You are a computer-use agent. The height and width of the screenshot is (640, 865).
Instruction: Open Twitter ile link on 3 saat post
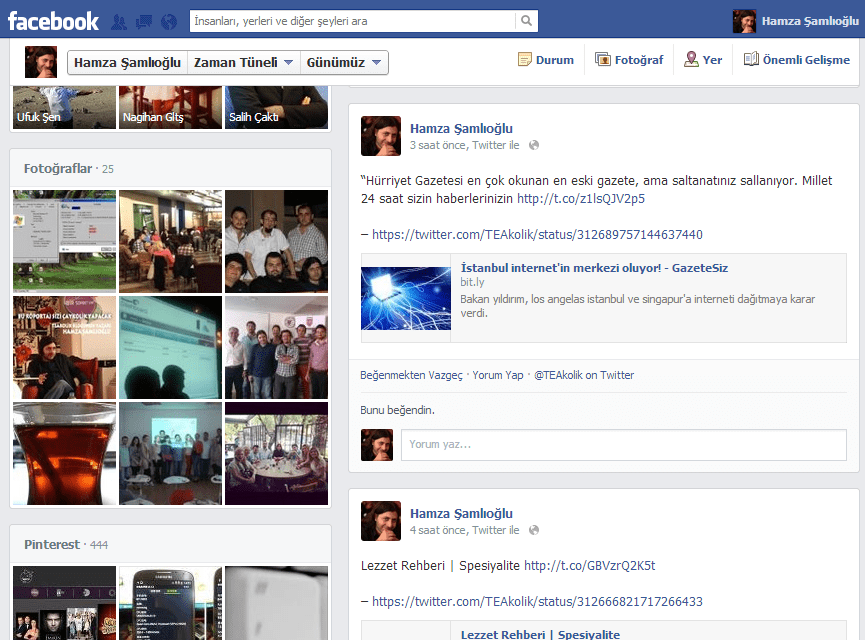[496, 145]
